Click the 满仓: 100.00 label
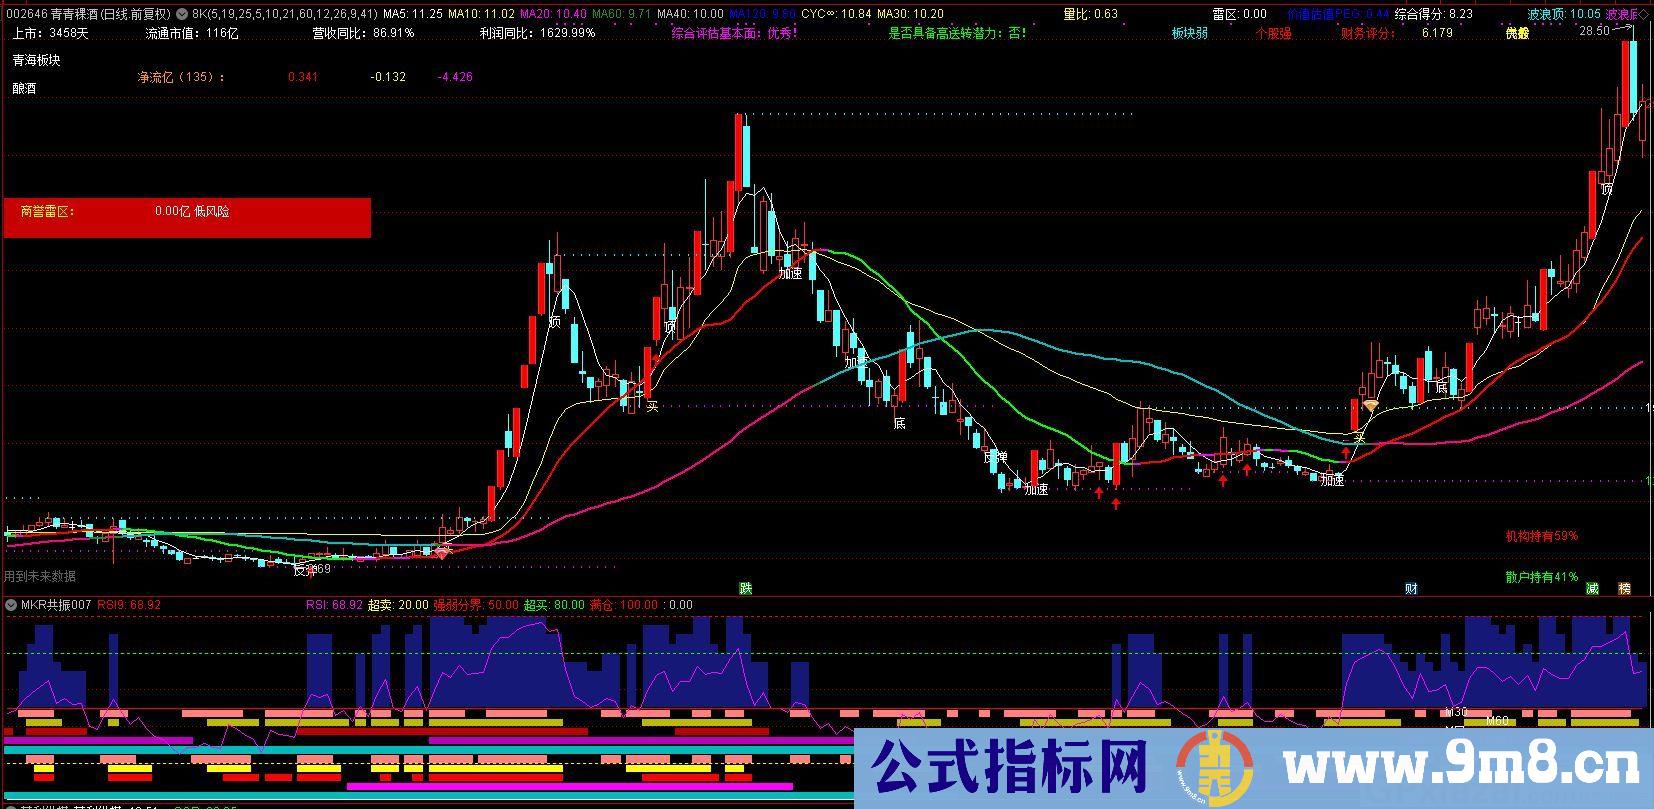 click(x=624, y=605)
